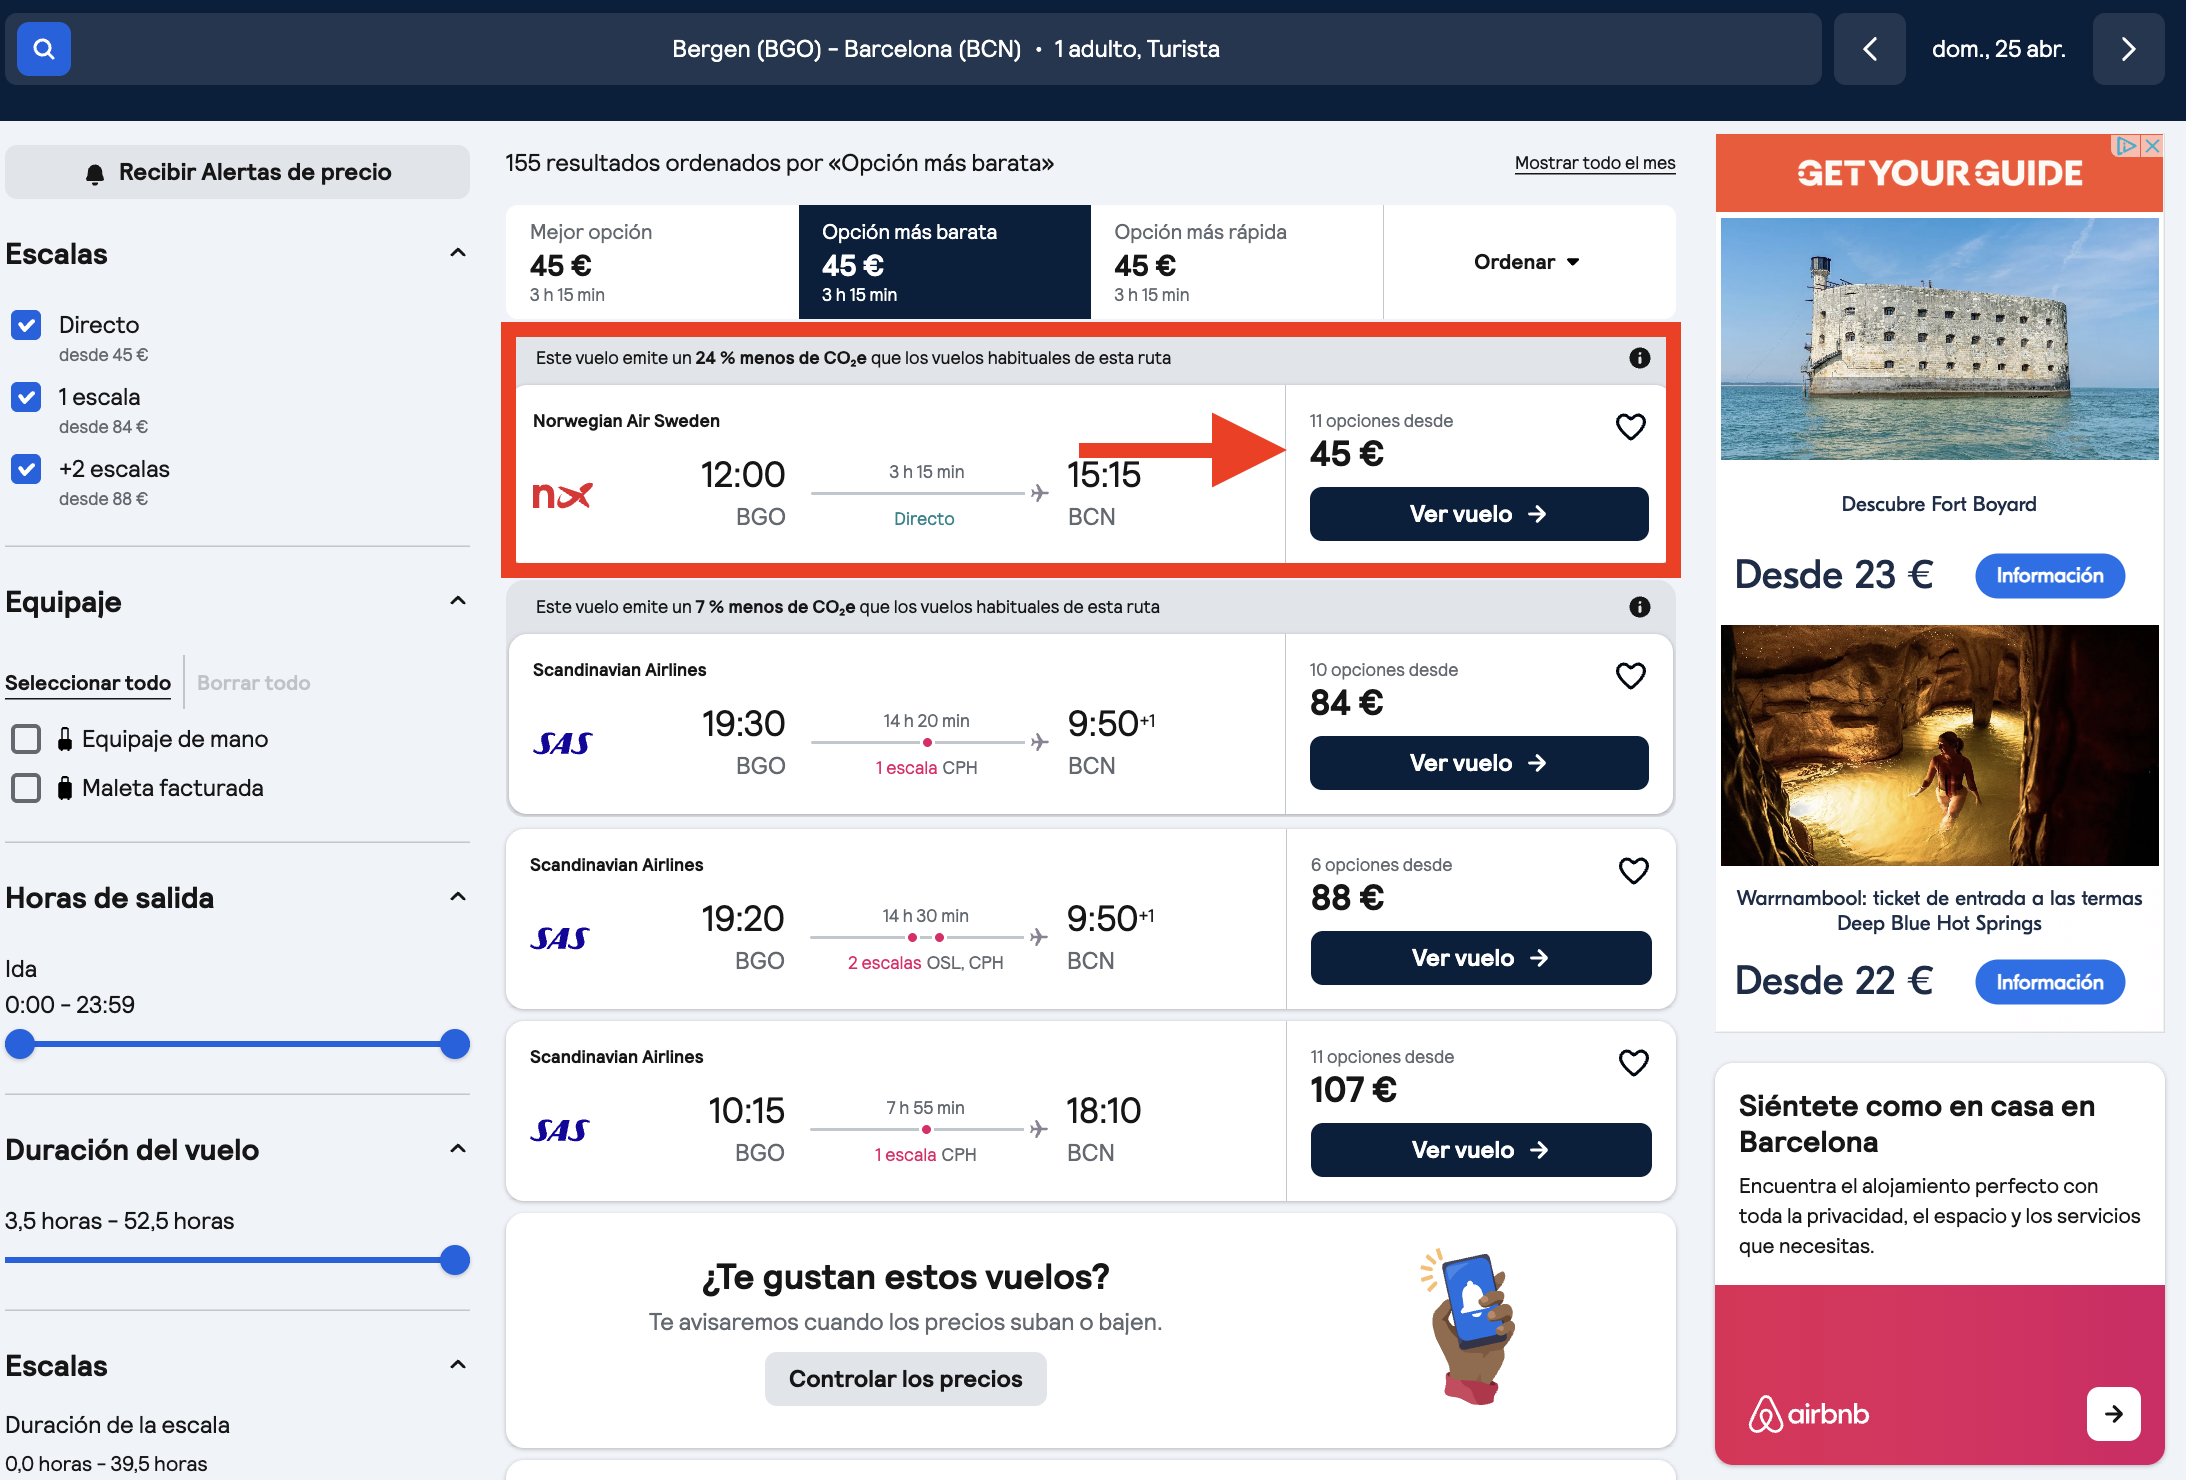
Task: Click the arrow button on Airbnb banner
Action: pos(2114,1414)
